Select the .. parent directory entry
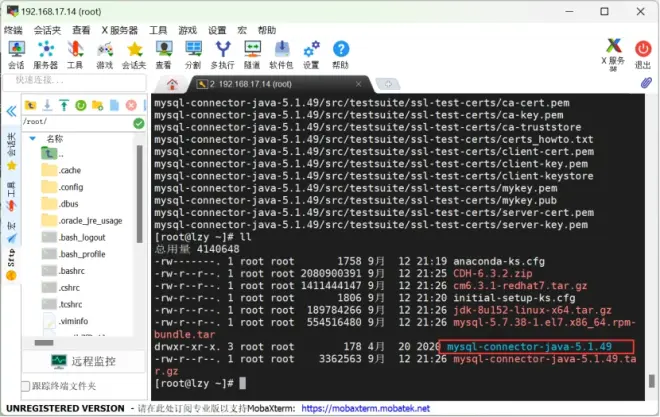Screen dimensions: 660x417 coord(53,154)
